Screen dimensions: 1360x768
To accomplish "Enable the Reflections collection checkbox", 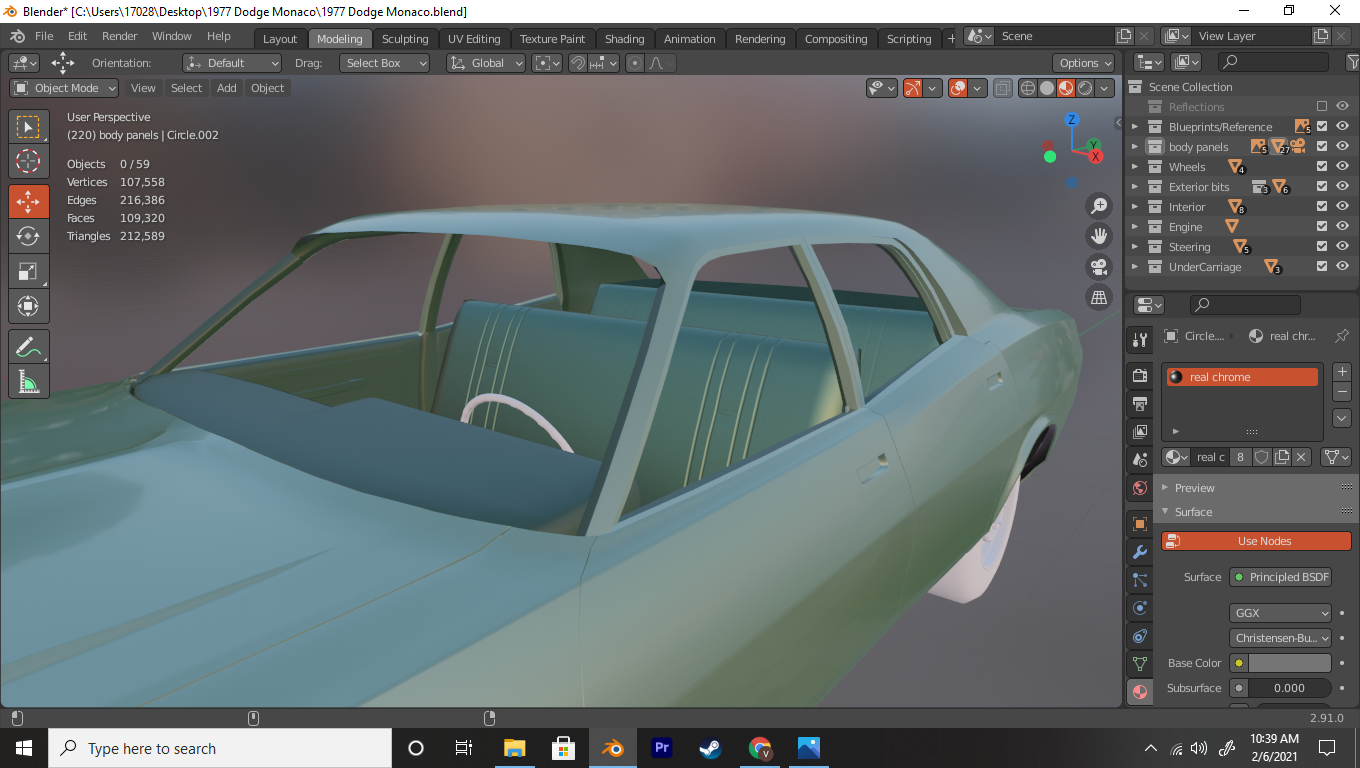I will [1322, 107].
